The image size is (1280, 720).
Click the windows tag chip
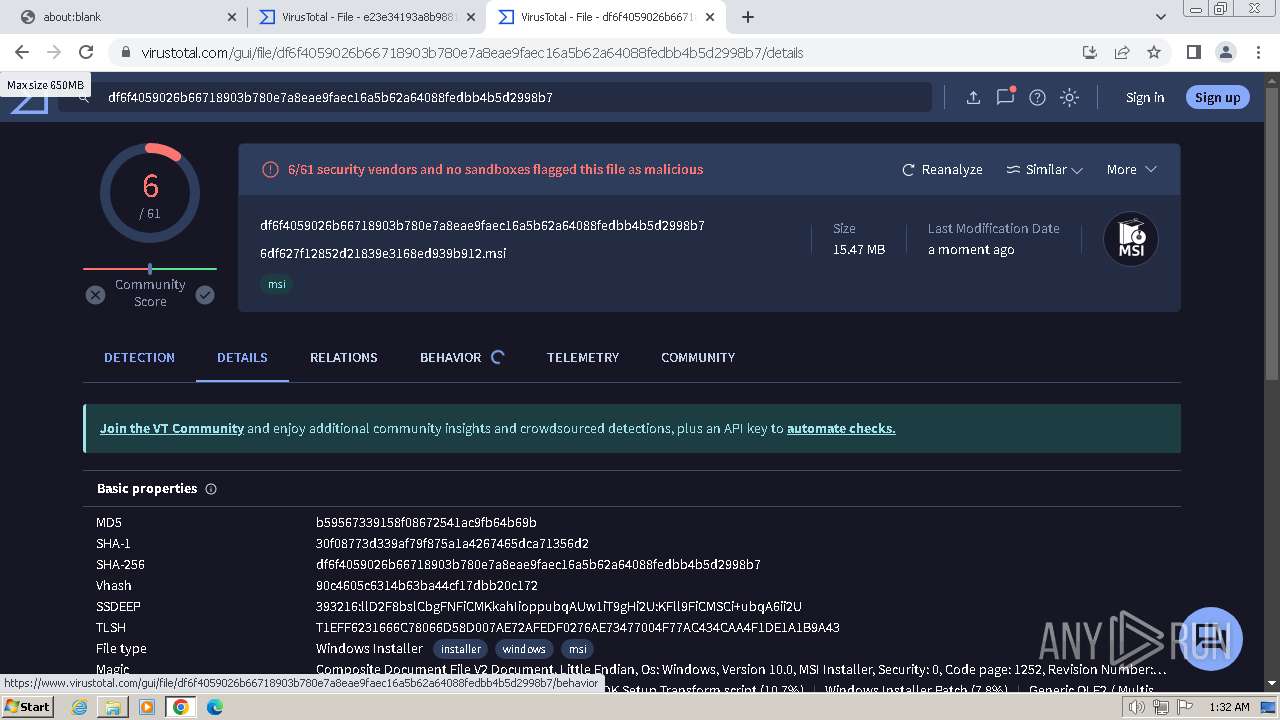pyautogui.click(x=524, y=649)
